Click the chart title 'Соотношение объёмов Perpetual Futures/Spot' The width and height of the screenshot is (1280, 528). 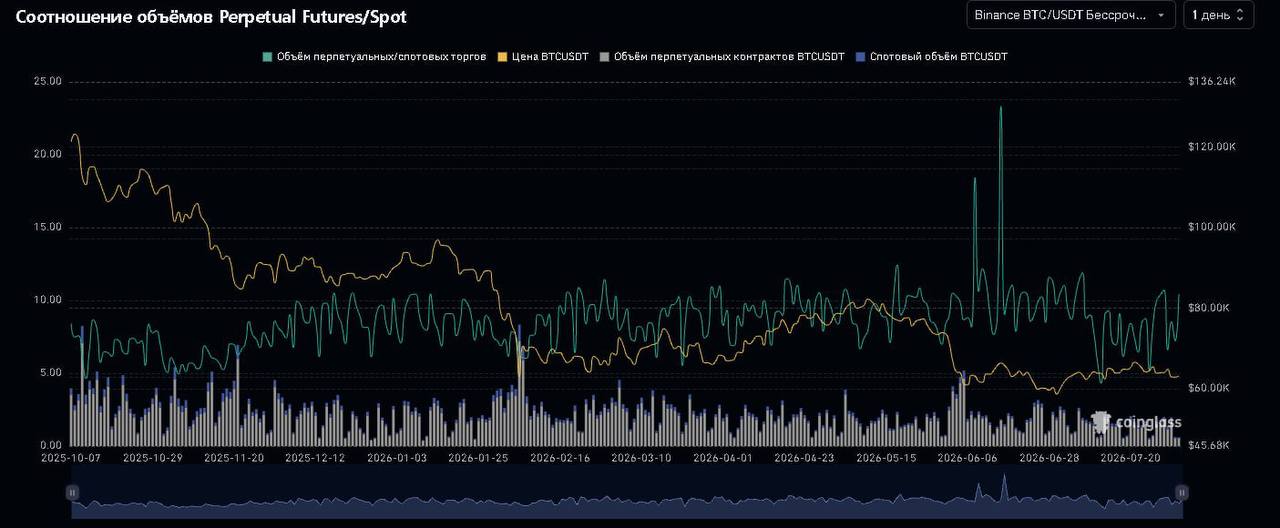[x=211, y=17]
